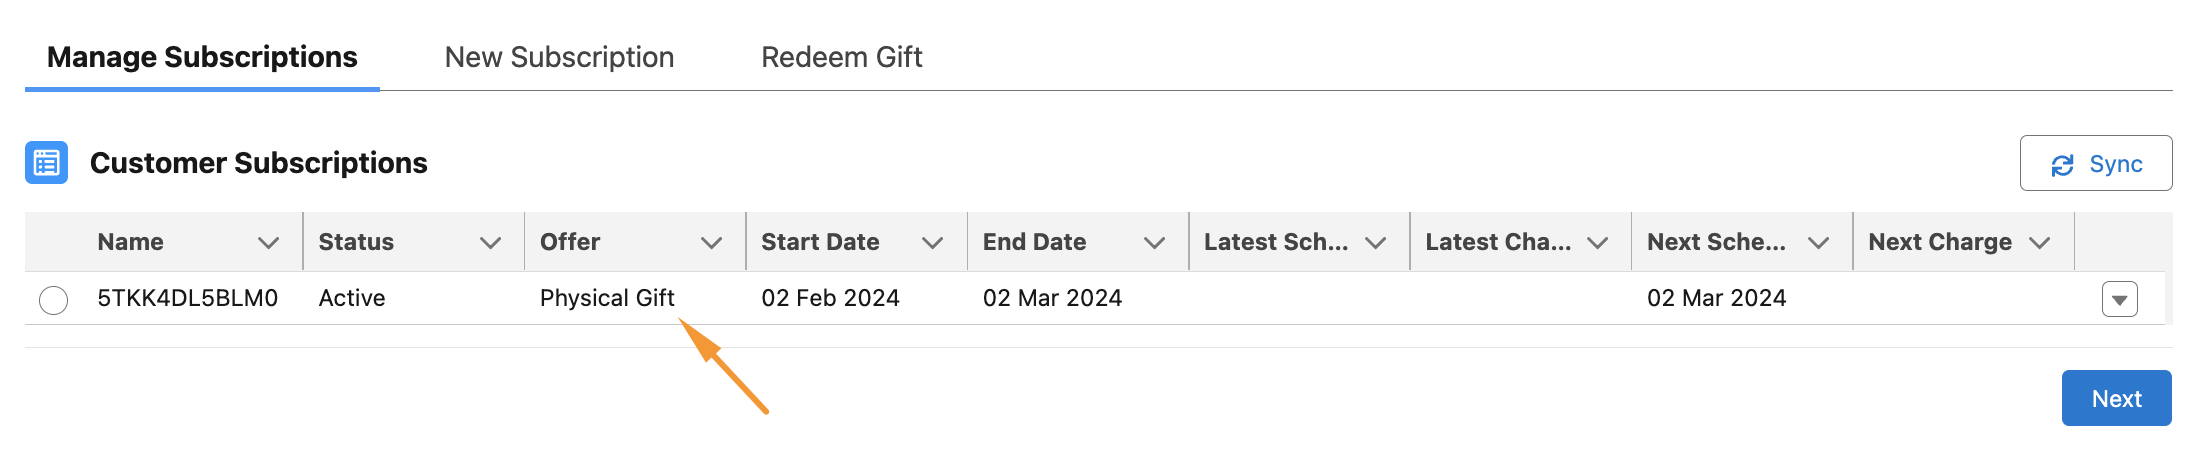2196x470 pixels.
Task: Click the Customer Subscriptions list icon
Action: click(x=46, y=163)
